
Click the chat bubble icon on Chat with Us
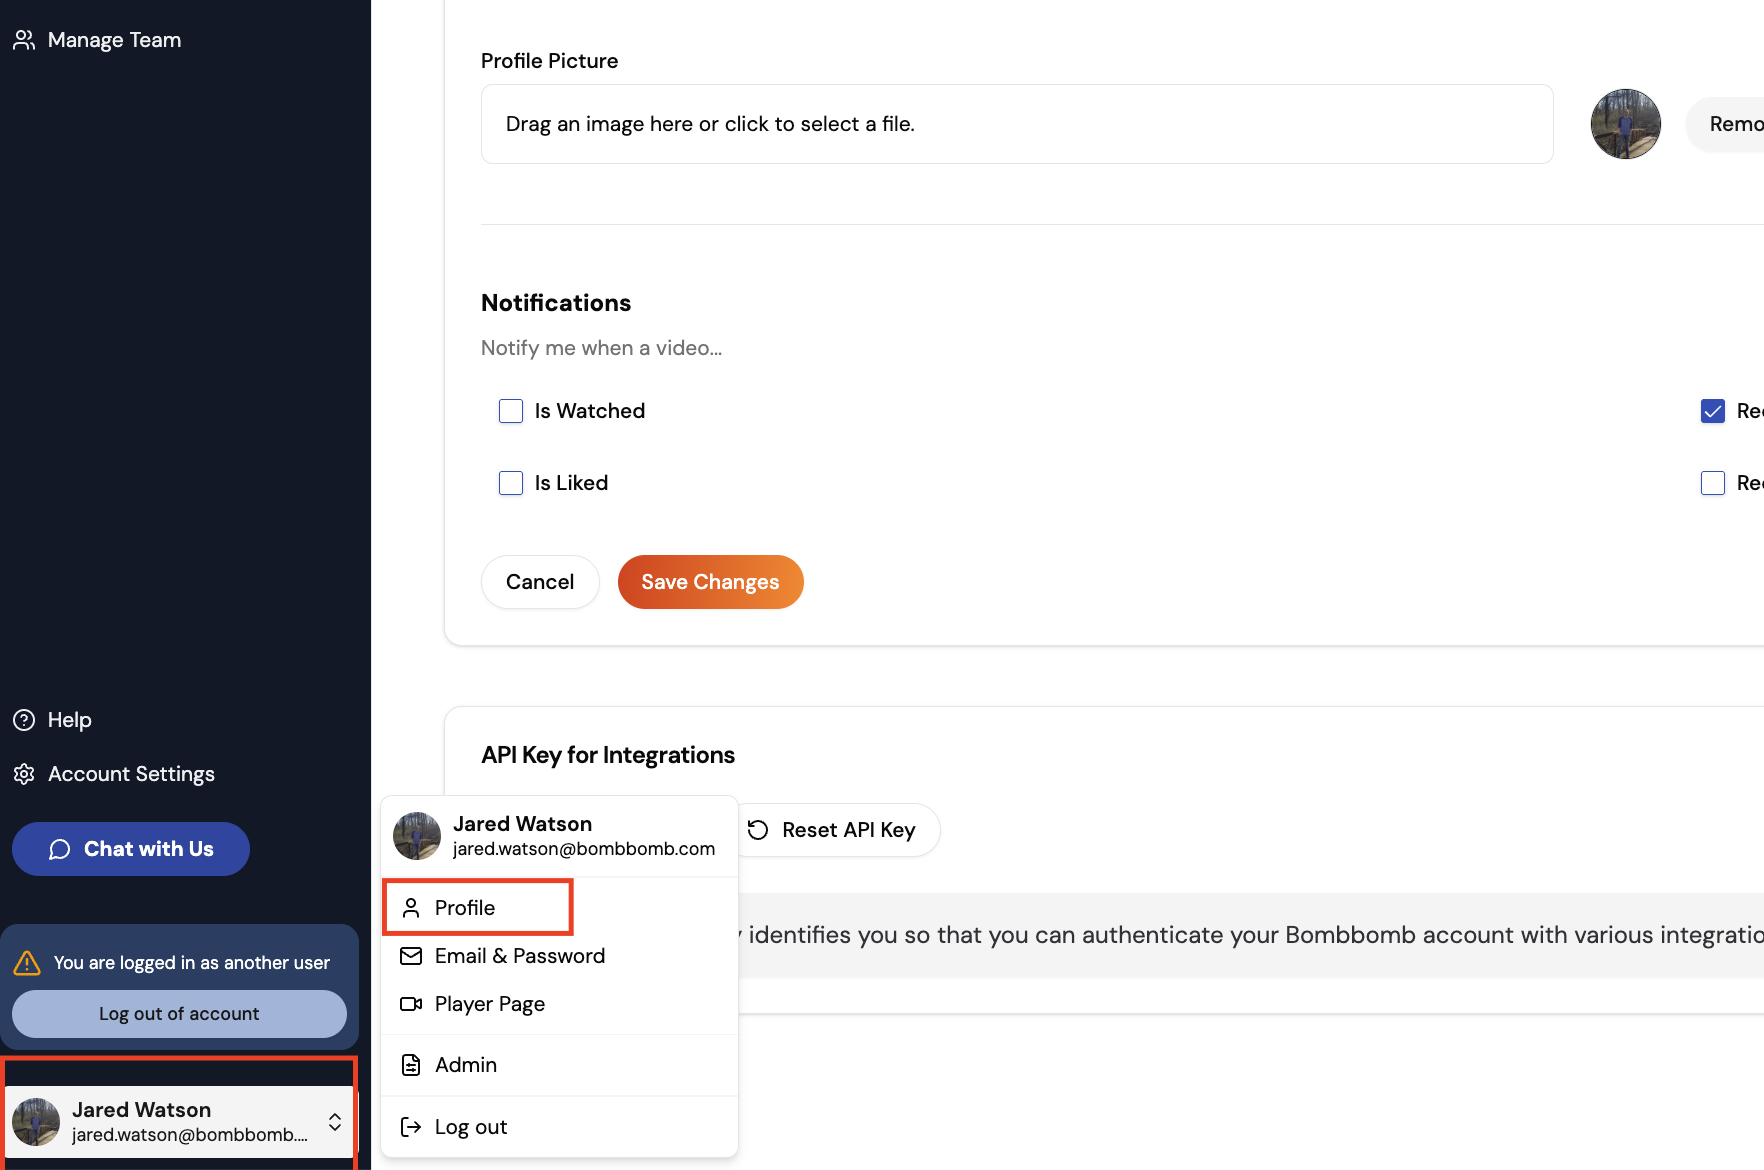click(61, 848)
